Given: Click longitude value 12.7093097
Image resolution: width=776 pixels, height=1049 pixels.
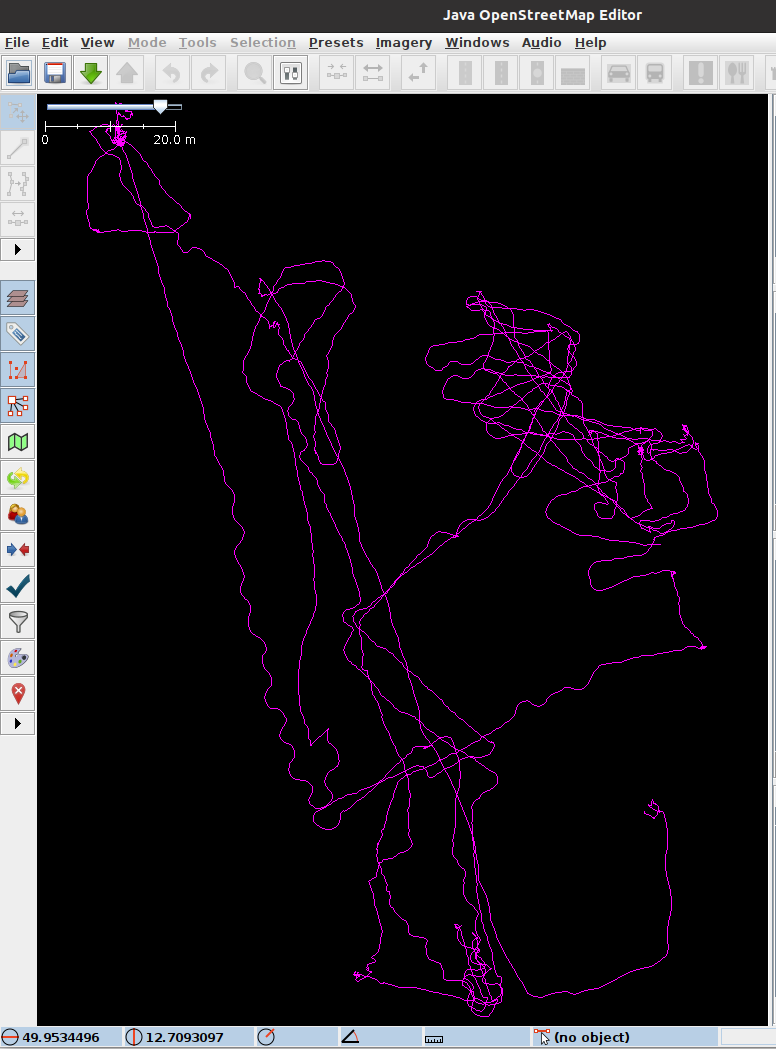Looking at the screenshot, I should click(x=185, y=1038).
